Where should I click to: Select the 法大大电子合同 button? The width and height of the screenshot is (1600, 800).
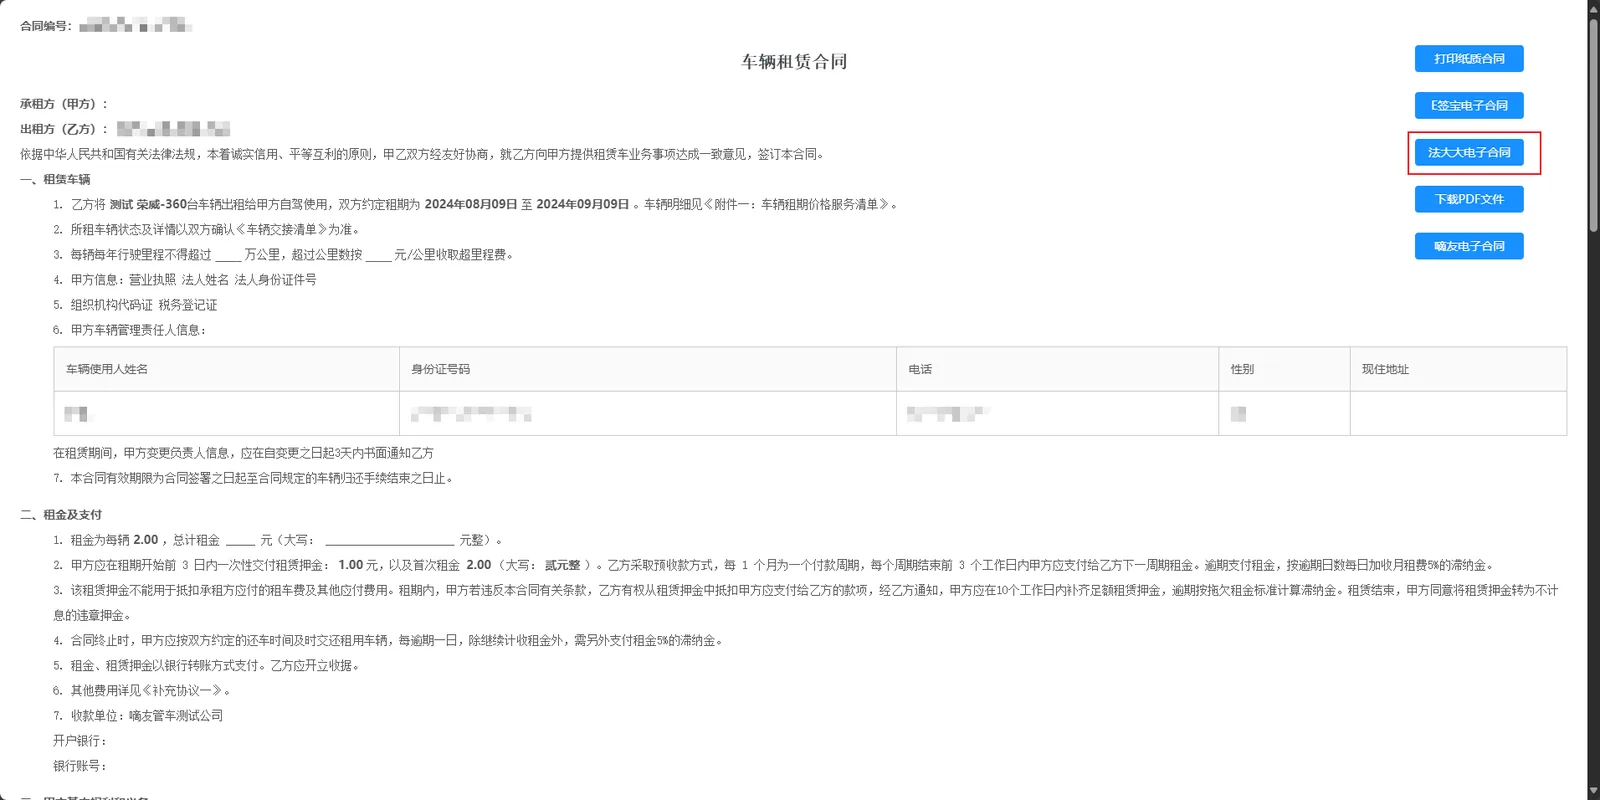coord(1469,152)
